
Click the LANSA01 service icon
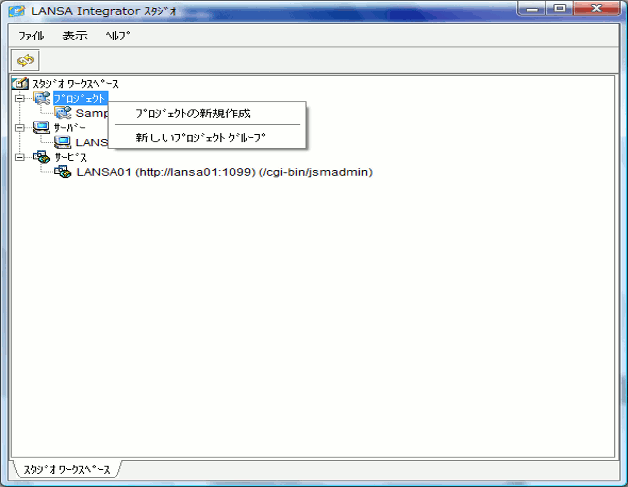63,172
